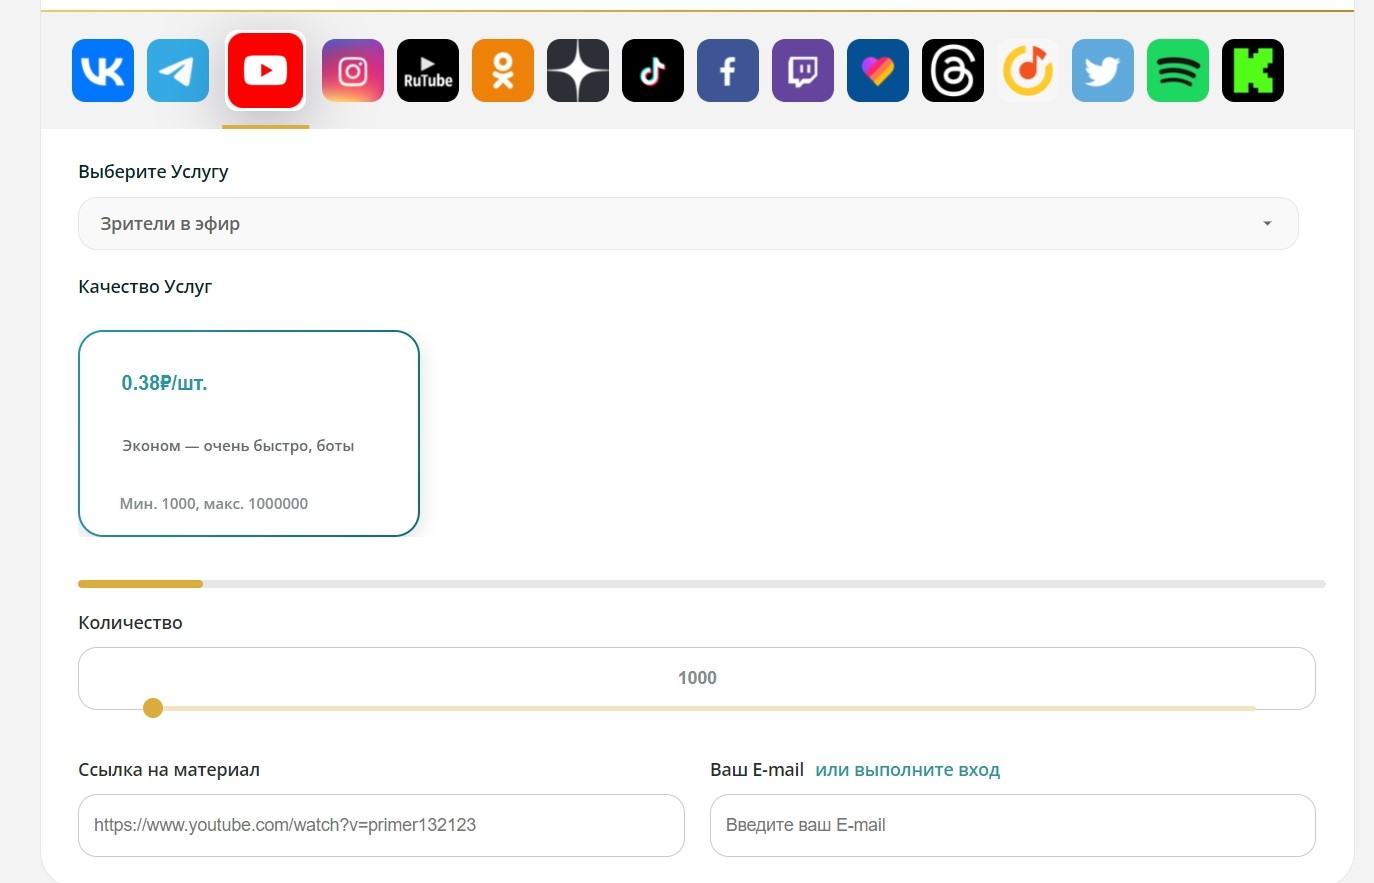The image size is (1374, 883).
Task: Choose the Facebook icon
Action: 728,71
